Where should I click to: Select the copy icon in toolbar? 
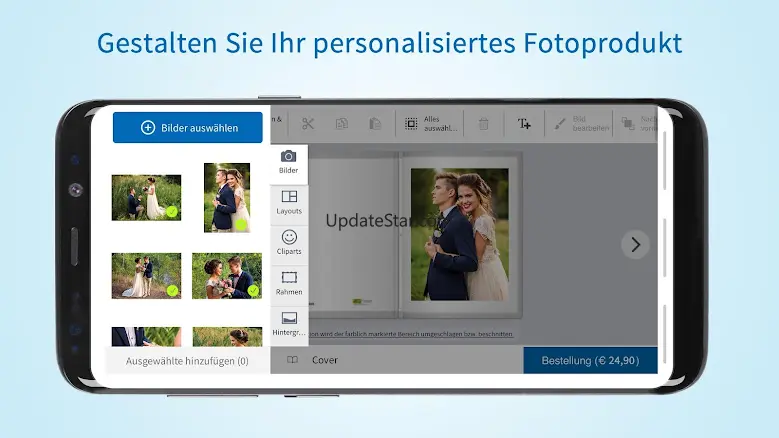342,123
